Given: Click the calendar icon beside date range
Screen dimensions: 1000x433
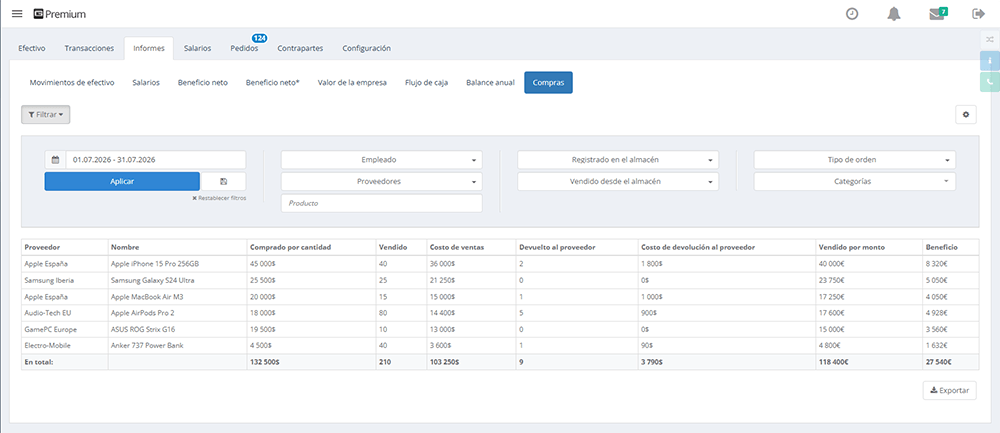Looking at the screenshot, I should point(55,159).
